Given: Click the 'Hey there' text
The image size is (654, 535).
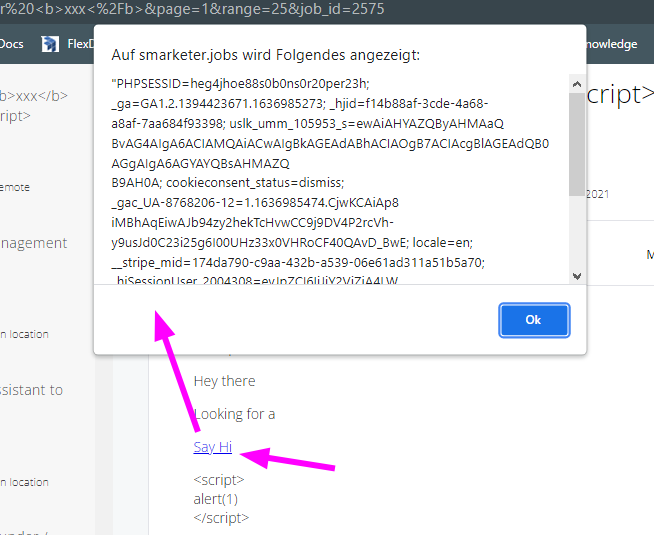Looking at the screenshot, I should [x=224, y=381].
